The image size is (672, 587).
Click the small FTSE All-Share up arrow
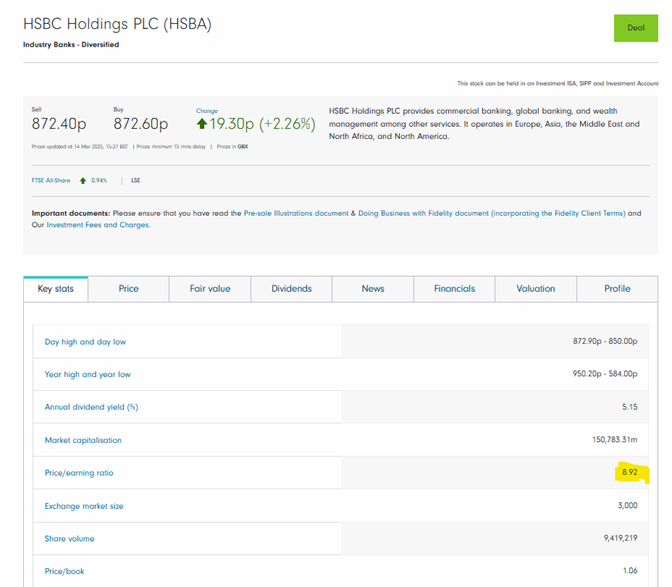pyautogui.click(x=83, y=181)
